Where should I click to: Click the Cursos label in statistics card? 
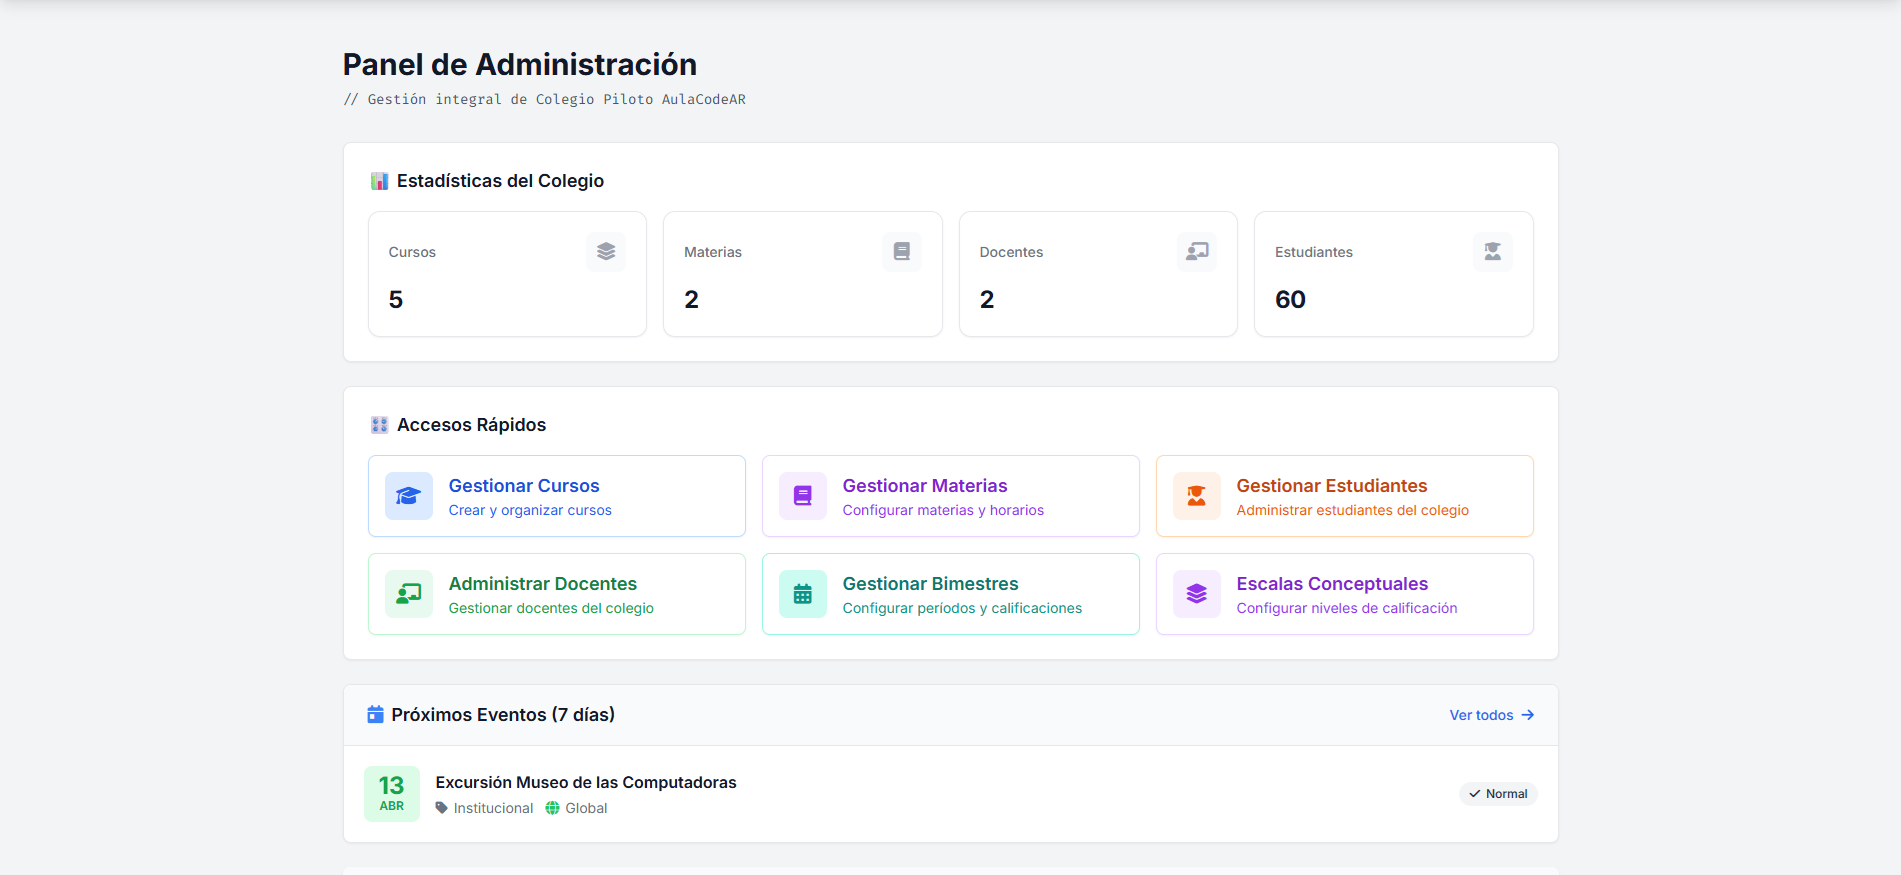pyautogui.click(x=412, y=252)
